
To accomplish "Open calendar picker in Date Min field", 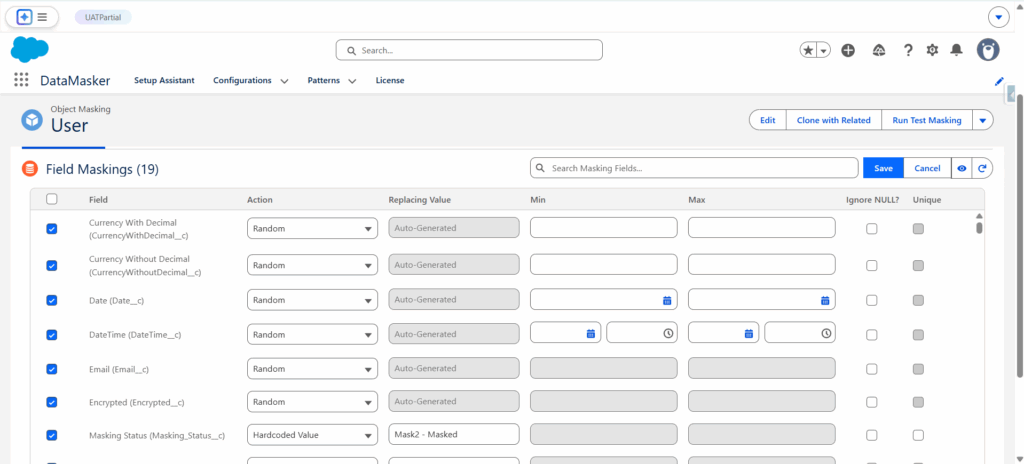I will coord(667,300).
